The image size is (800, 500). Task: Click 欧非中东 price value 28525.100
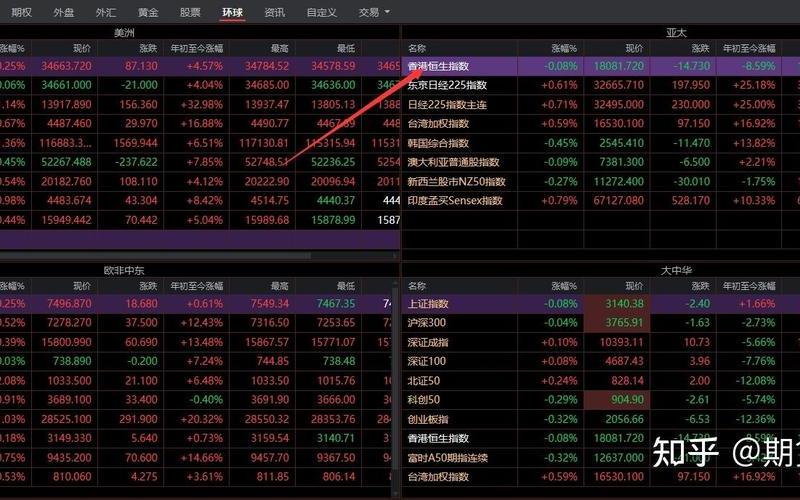pos(66,419)
